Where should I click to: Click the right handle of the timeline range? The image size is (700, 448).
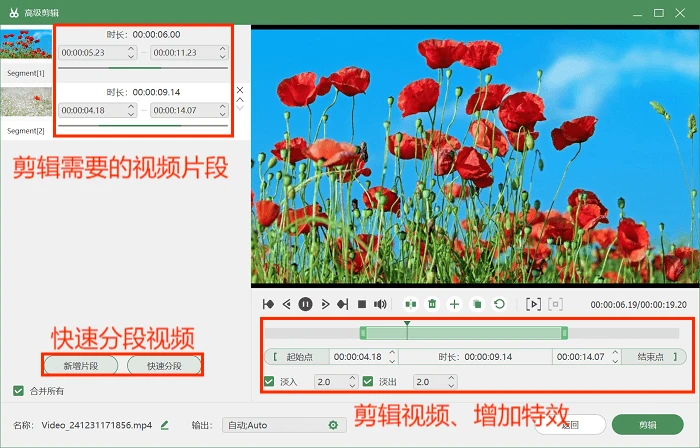[x=565, y=333]
